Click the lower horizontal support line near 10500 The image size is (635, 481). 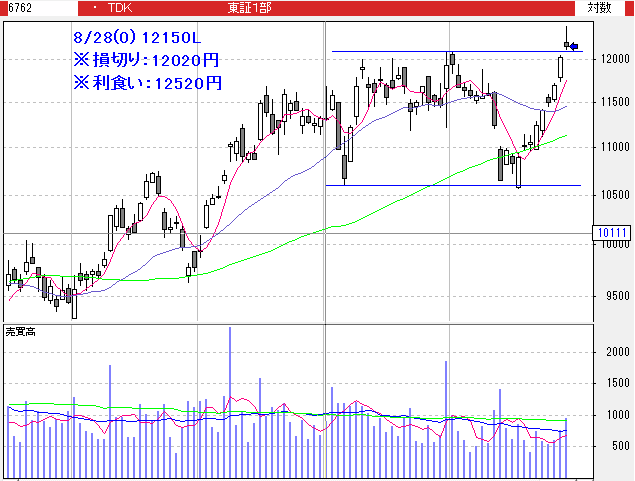450,185
